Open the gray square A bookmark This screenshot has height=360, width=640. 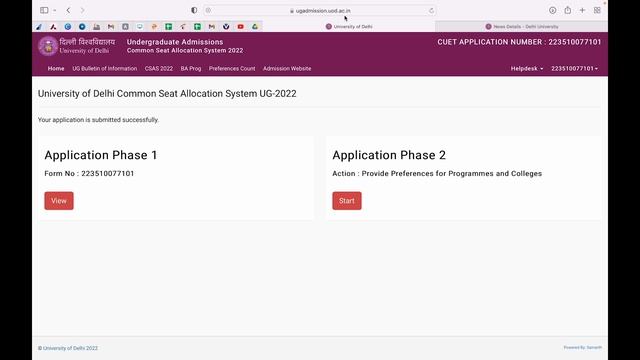[x=125, y=27]
